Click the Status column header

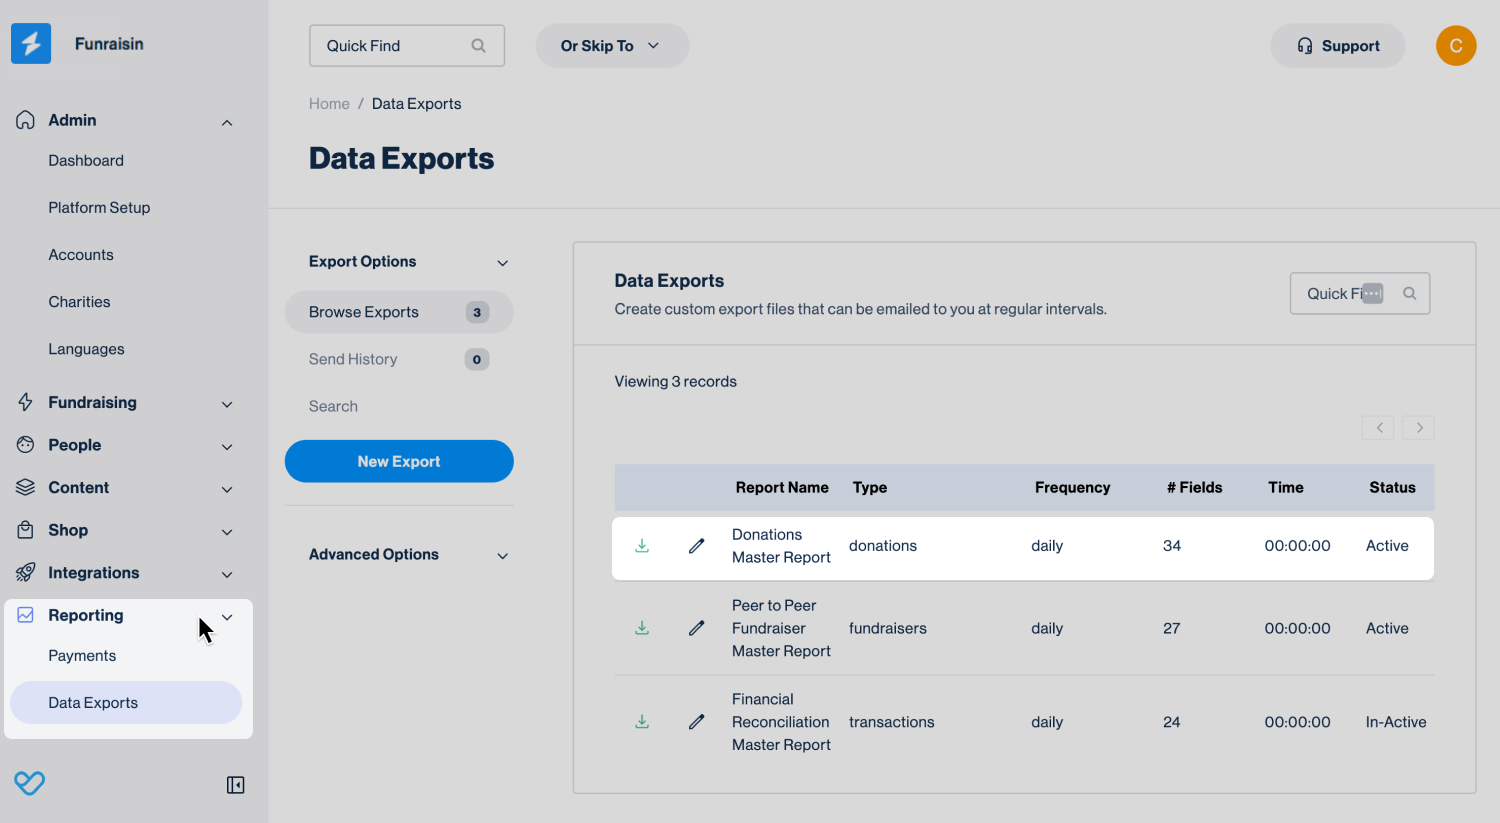pyautogui.click(x=1392, y=487)
